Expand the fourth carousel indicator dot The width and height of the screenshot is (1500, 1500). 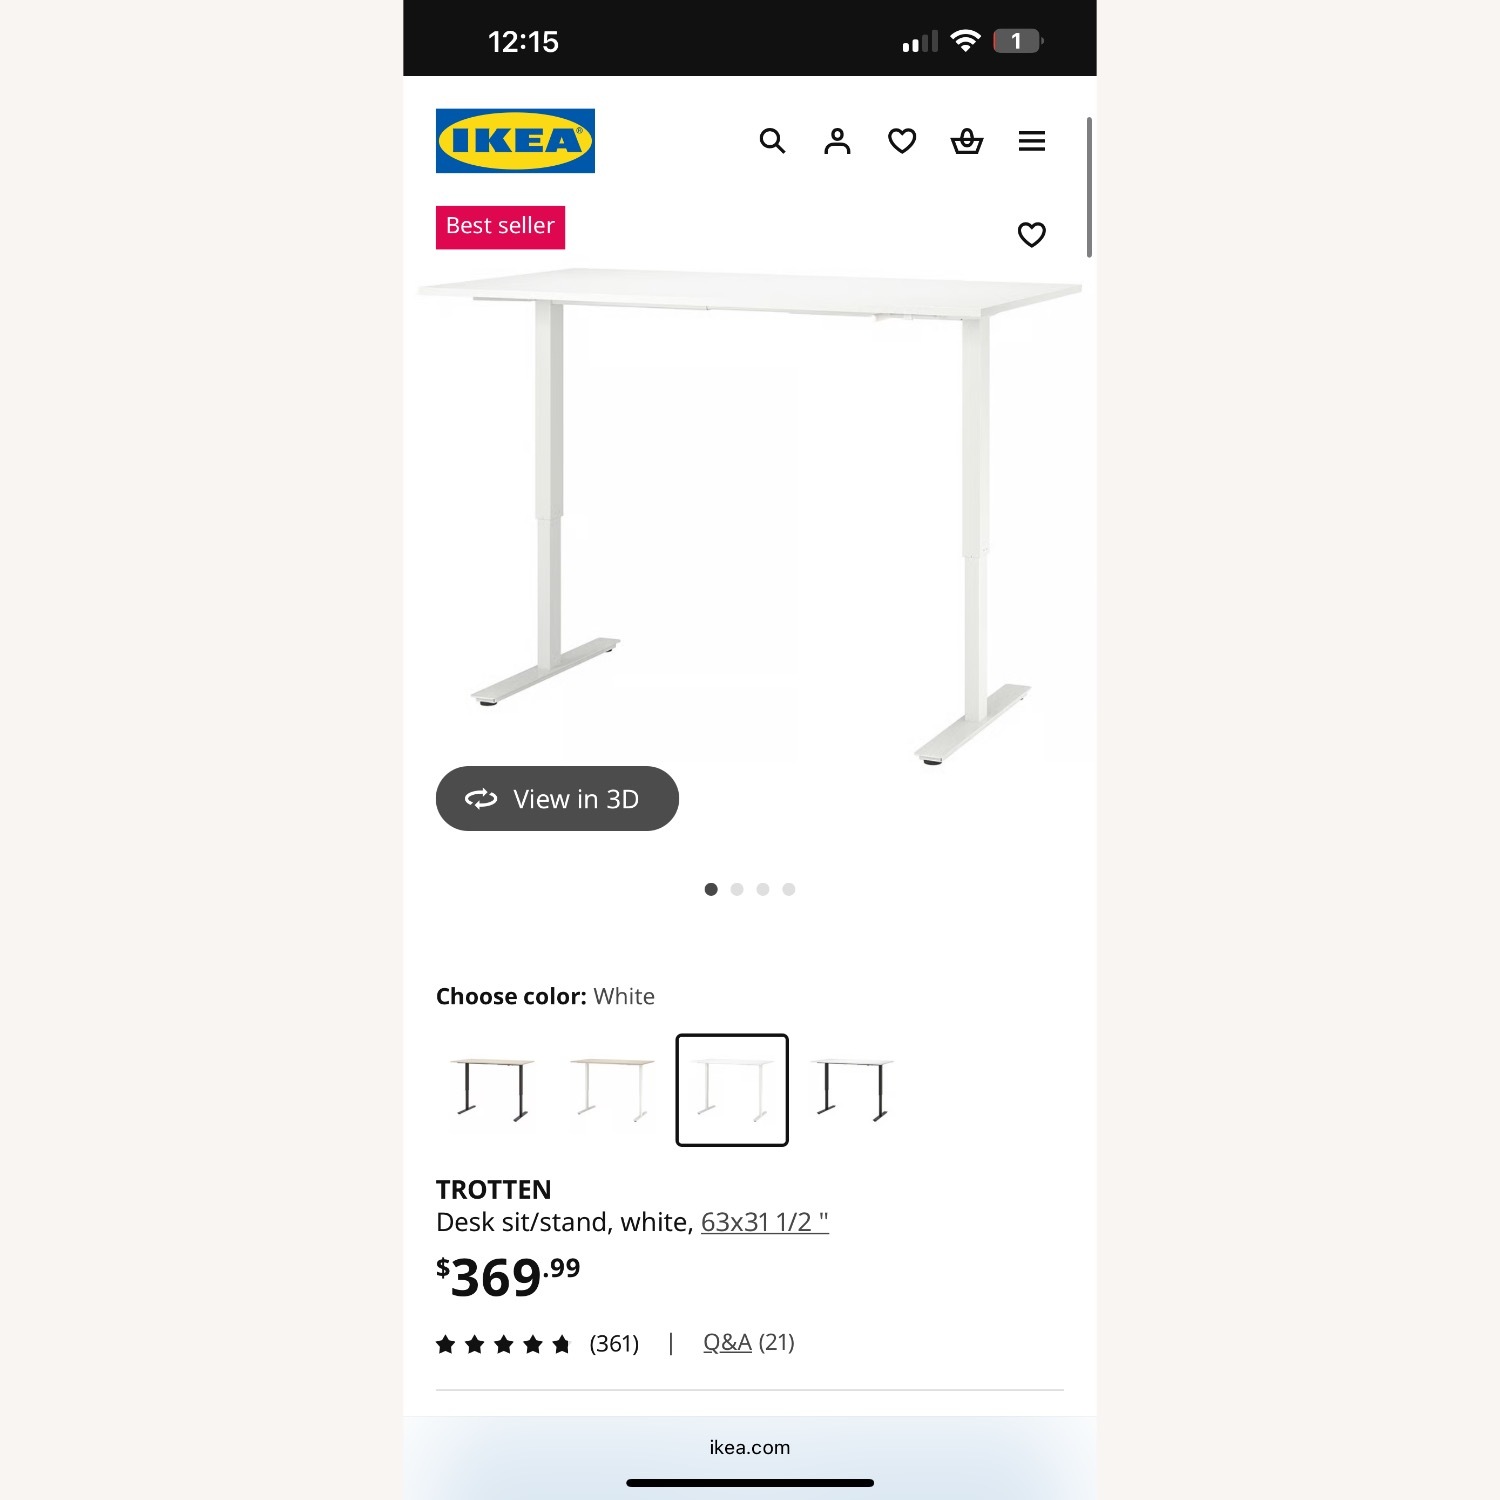789,888
